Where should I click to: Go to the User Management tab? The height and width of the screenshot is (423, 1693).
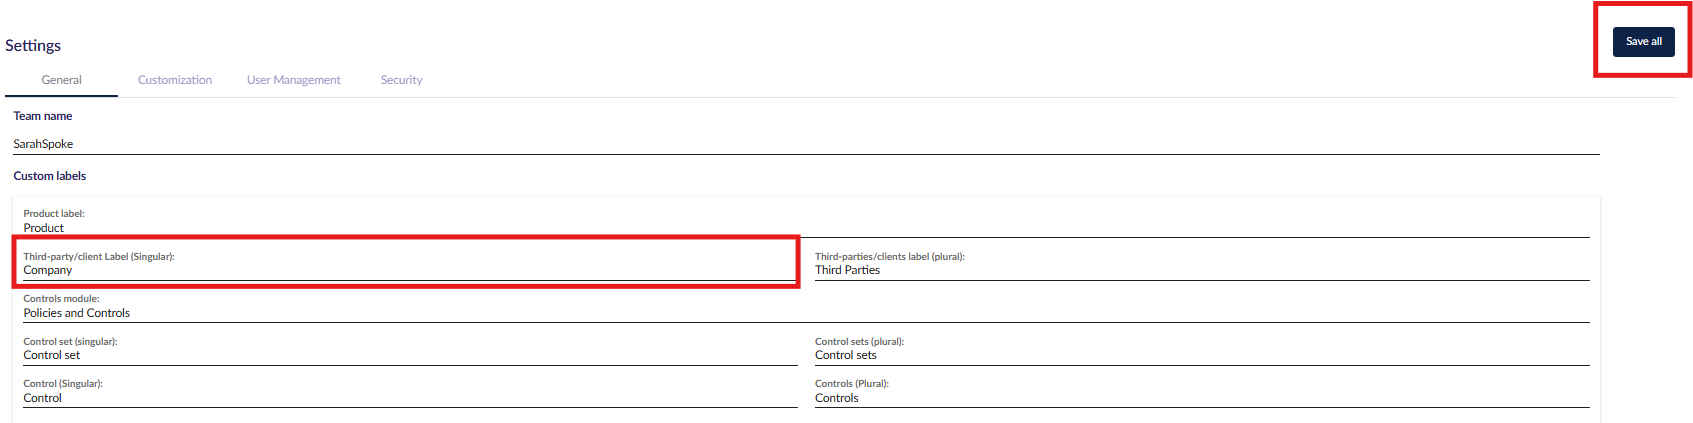coord(294,80)
